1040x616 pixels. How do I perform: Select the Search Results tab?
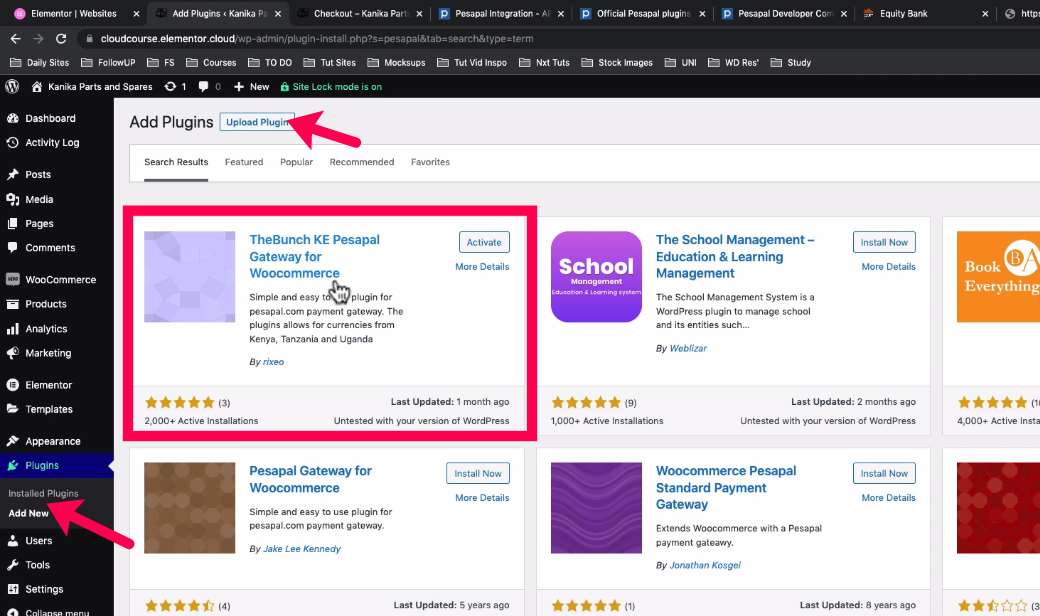176,162
